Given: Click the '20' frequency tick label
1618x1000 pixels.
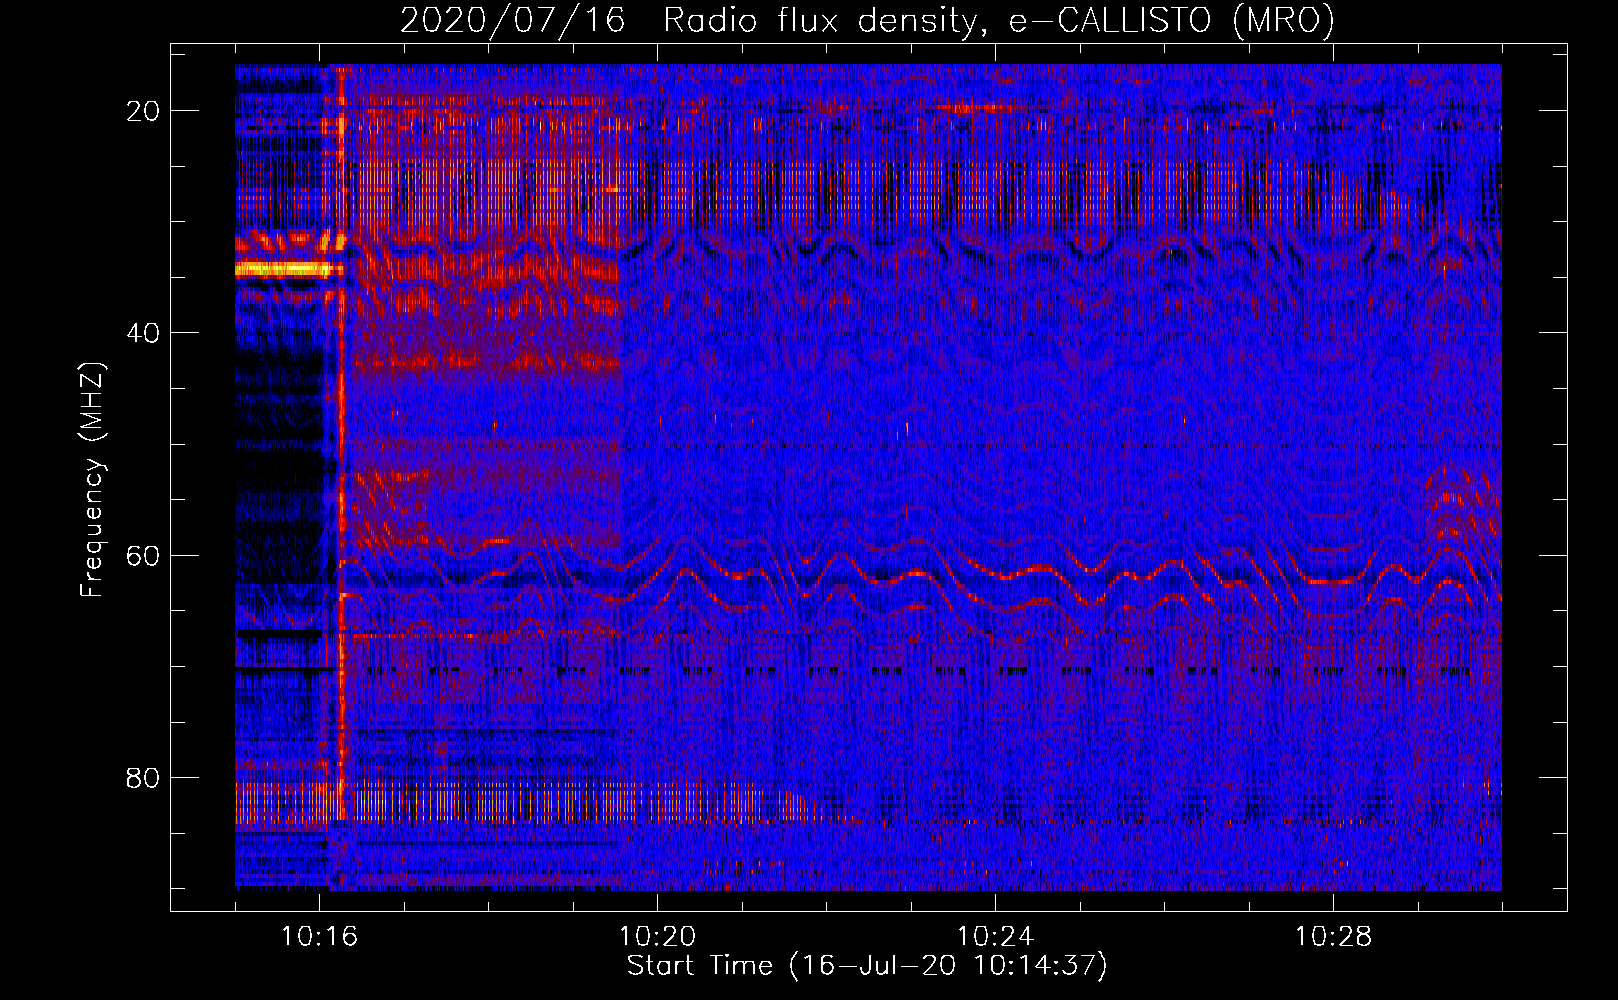Looking at the screenshot, I should [x=144, y=111].
